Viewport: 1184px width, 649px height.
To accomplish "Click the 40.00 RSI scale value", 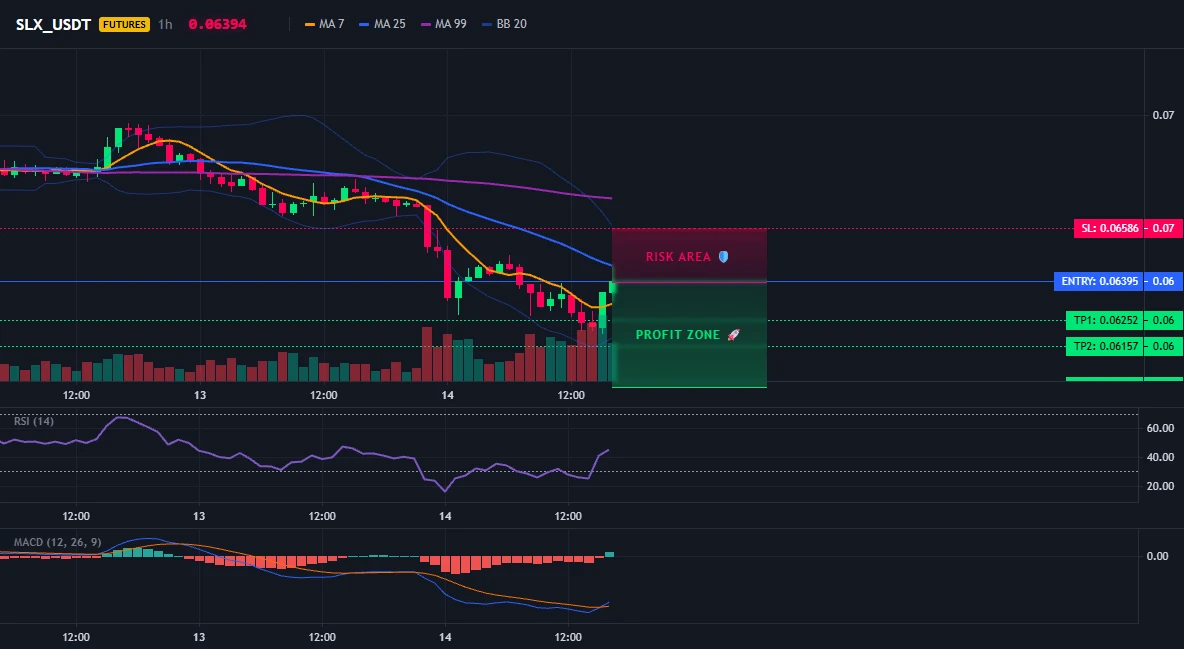I will [1160, 457].
